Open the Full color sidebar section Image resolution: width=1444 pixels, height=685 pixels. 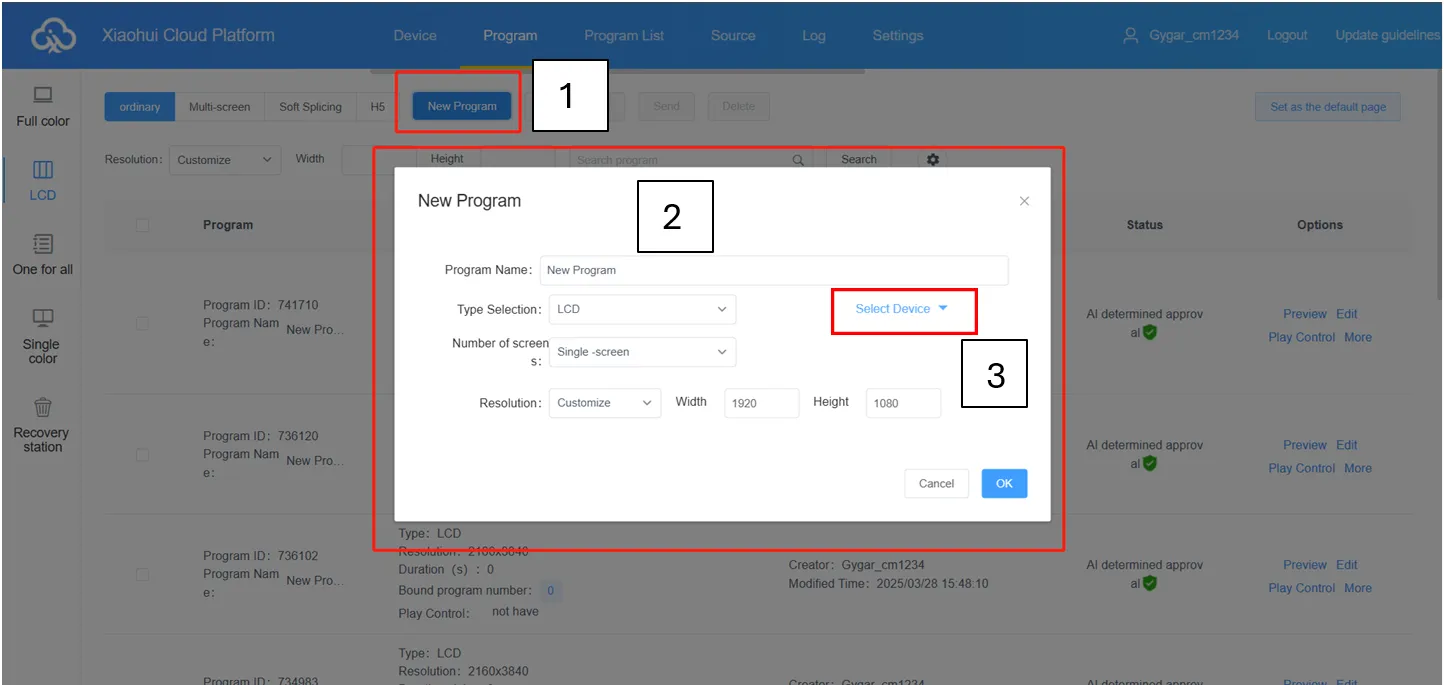pos(43,107)
